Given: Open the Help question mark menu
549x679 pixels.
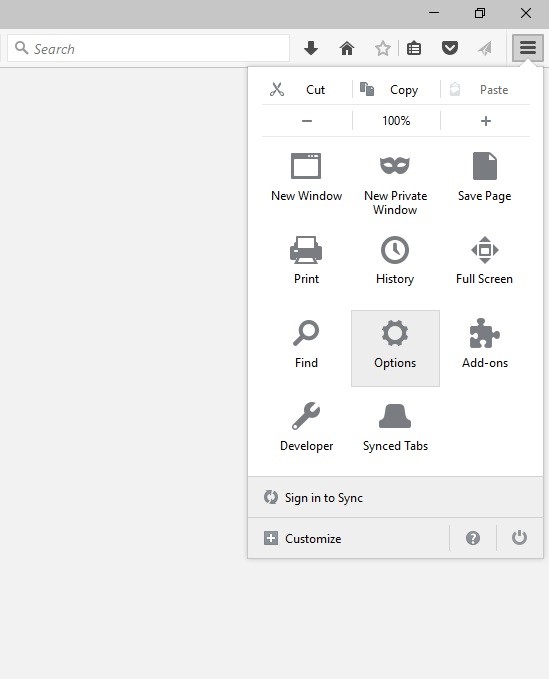Looking at the screenshot, I should point(473,538).
